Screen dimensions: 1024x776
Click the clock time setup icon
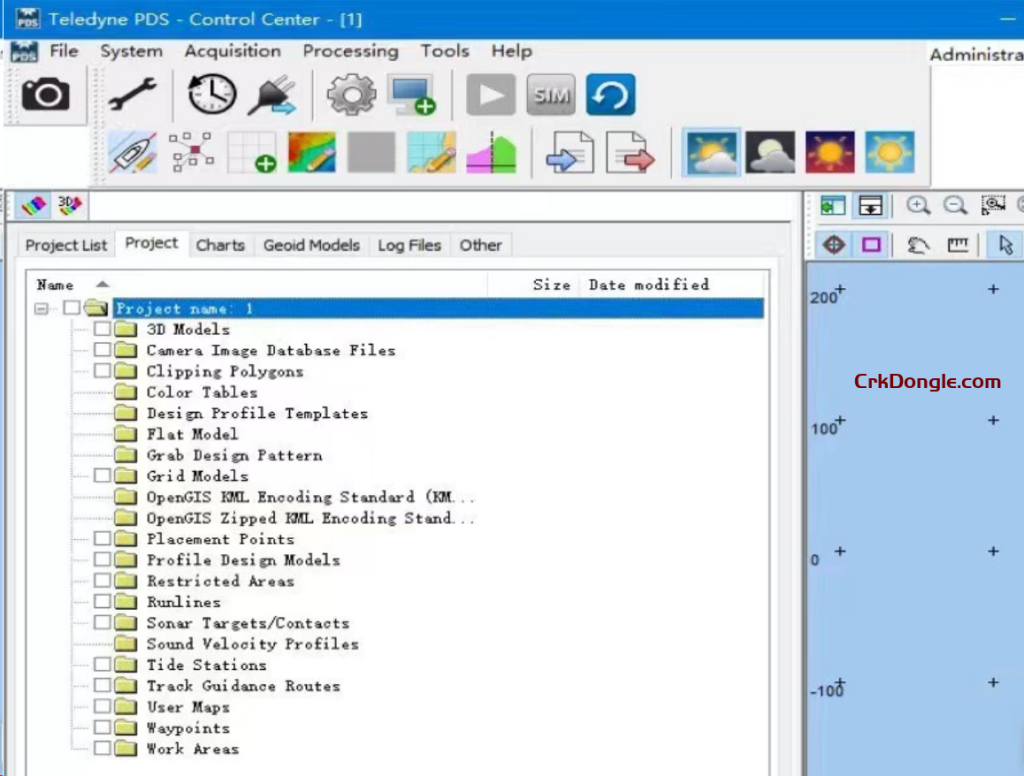point(210,91)
